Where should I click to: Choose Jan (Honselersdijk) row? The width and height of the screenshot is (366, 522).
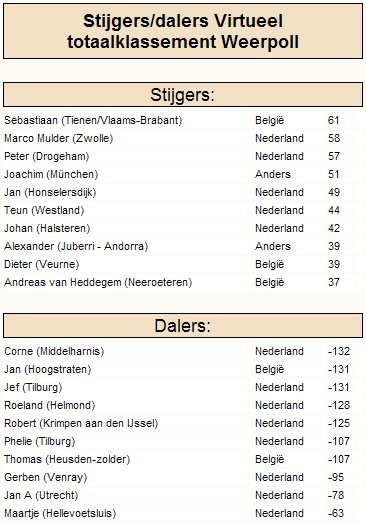tap(183, 192)
